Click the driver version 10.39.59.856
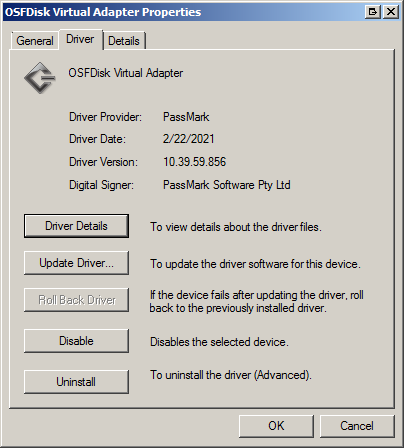Viewport: 404px width, 448px height. (x=195, y=162)
